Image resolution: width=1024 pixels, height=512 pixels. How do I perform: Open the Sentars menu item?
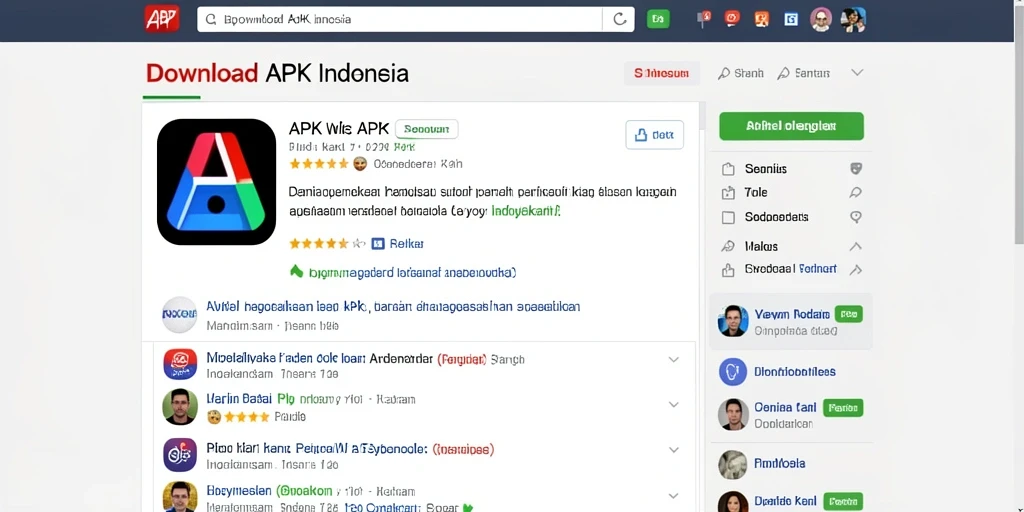tap(803, 73)
